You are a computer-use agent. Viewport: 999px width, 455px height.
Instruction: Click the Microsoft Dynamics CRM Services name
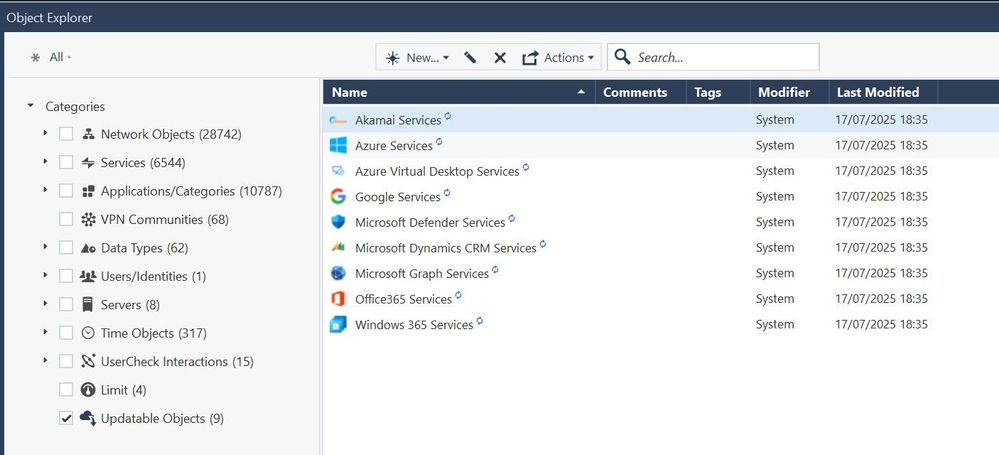(445, 248)
